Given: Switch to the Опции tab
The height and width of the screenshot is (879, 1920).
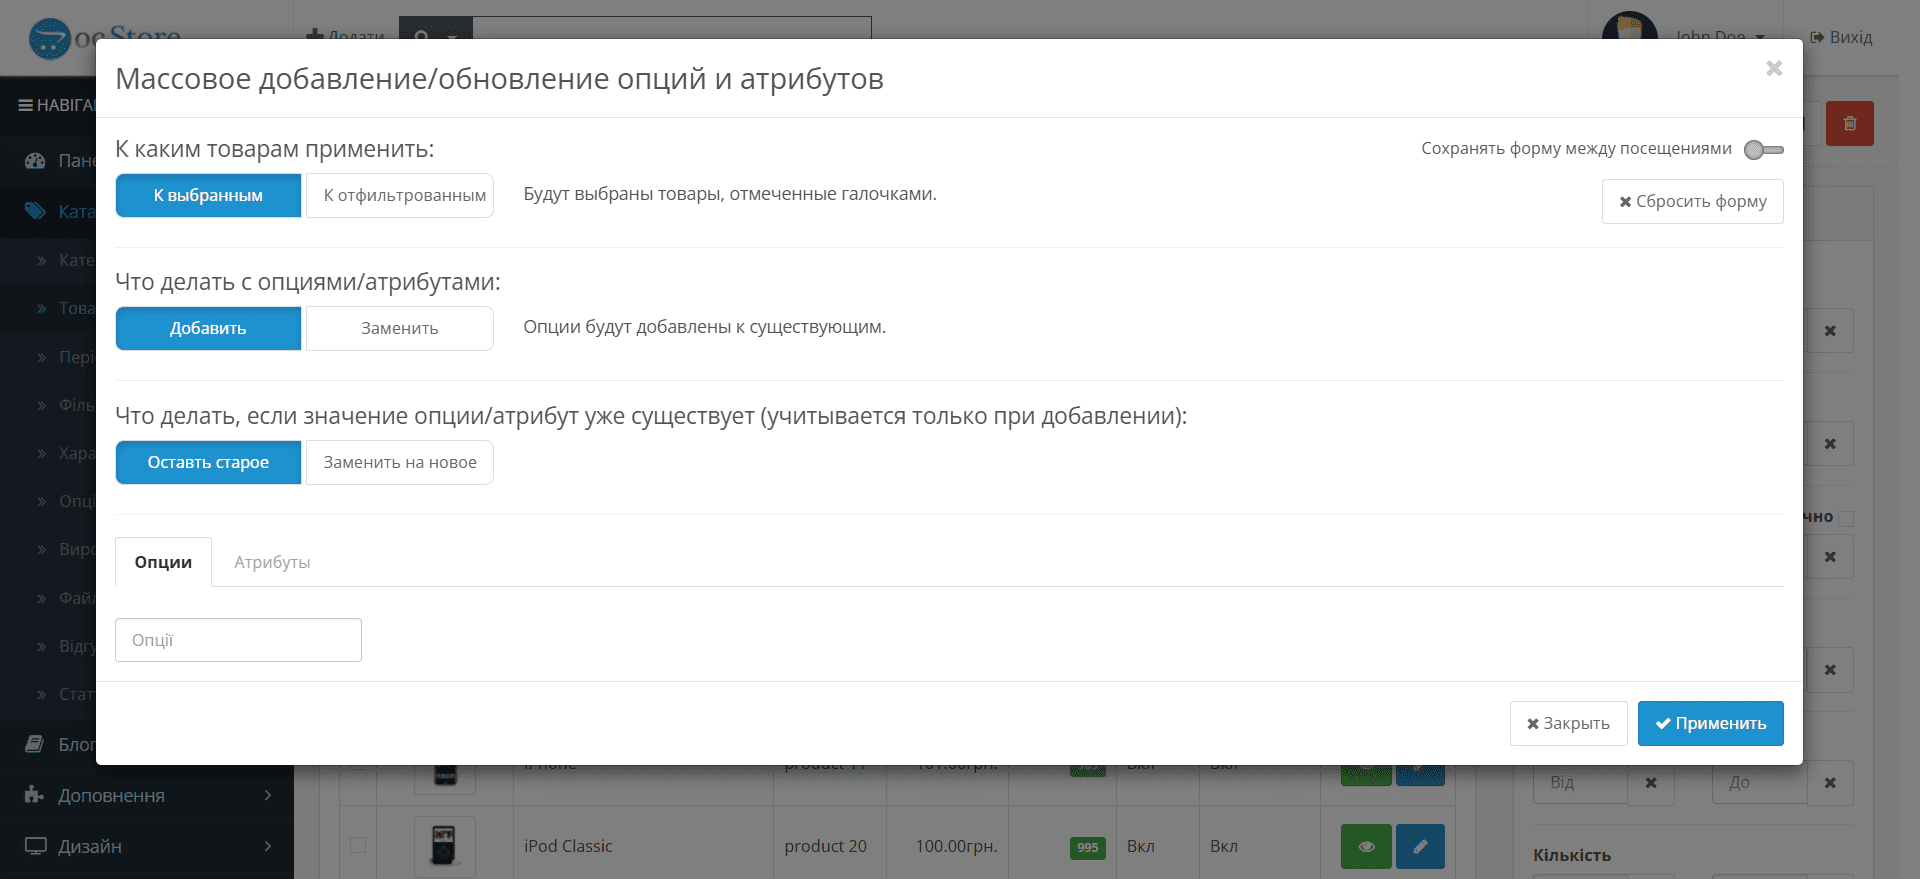Looking at the screenshot, I should pyautogui.click(x=163, y=562).
